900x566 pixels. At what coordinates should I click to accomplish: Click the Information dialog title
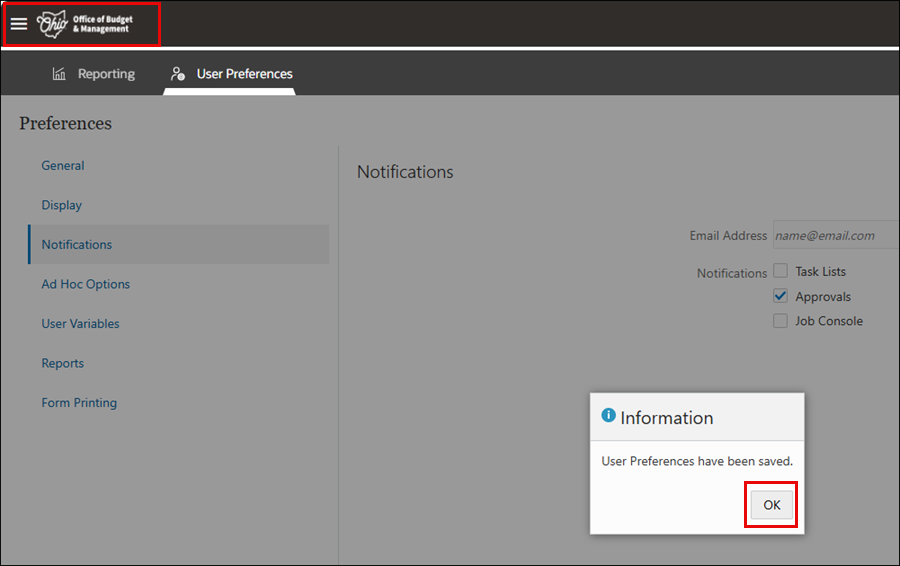(666, 418)
